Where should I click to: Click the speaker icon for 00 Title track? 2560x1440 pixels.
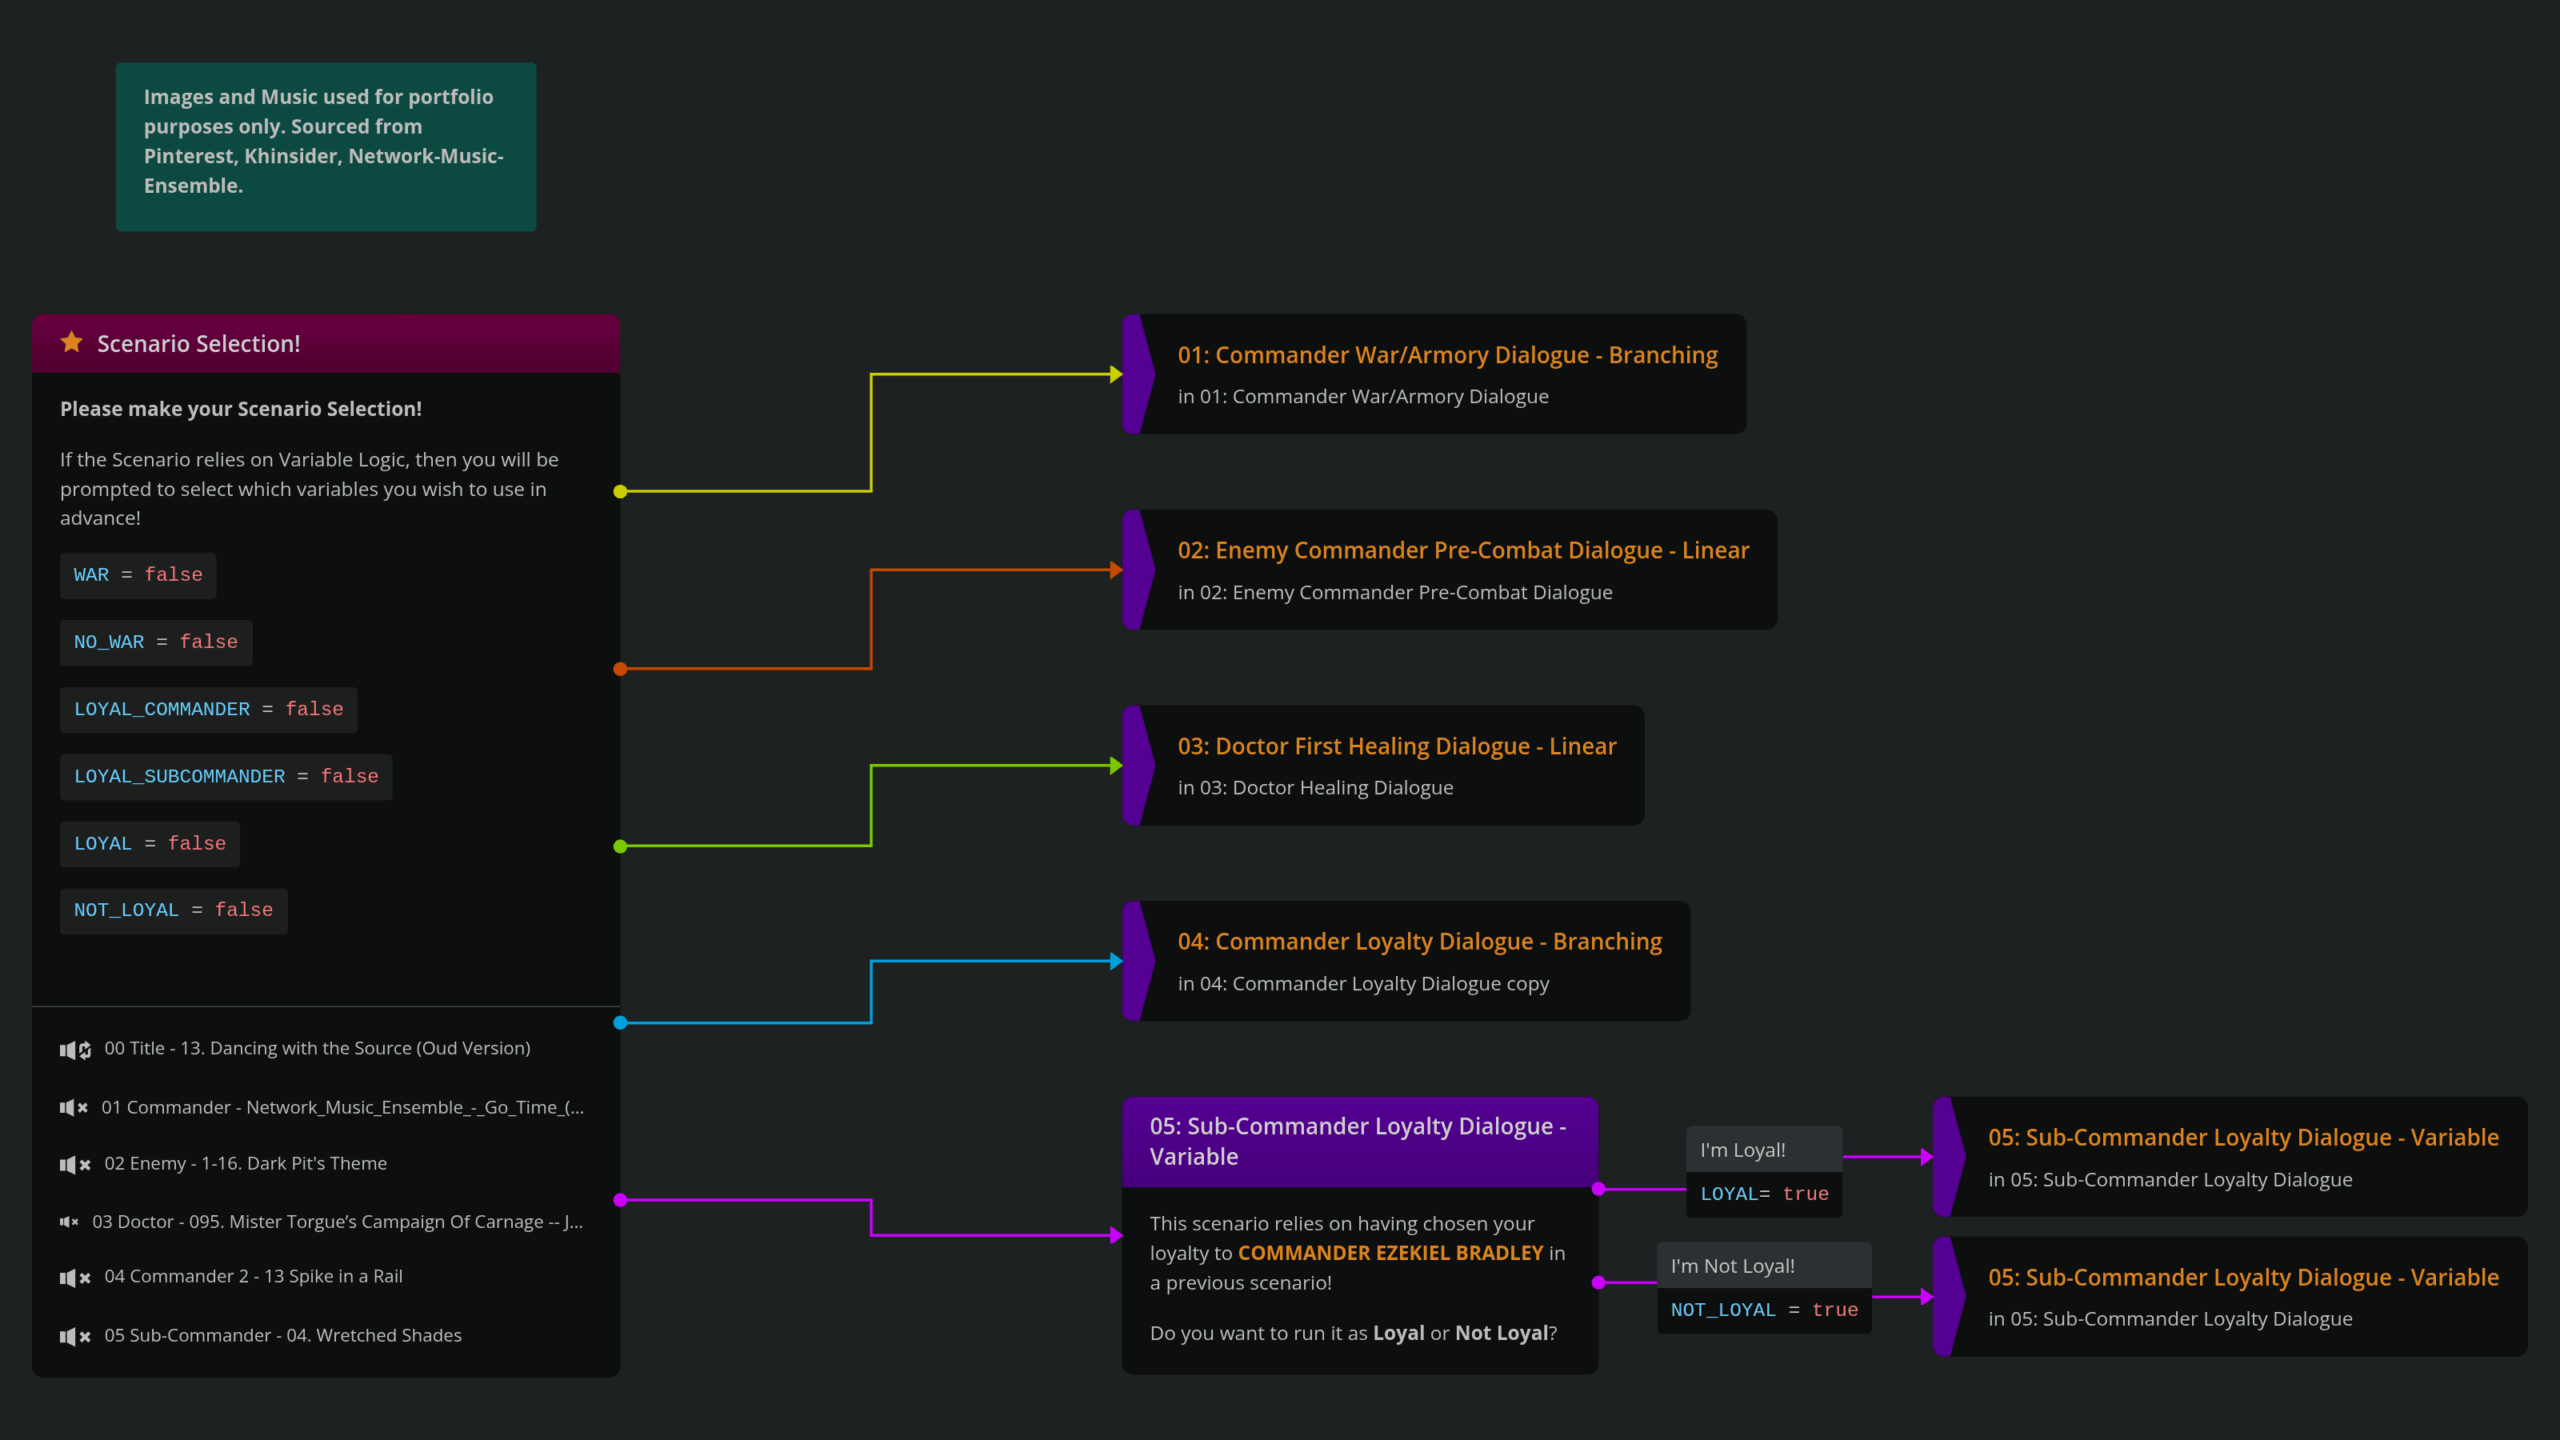click(x=75, y=1049)
